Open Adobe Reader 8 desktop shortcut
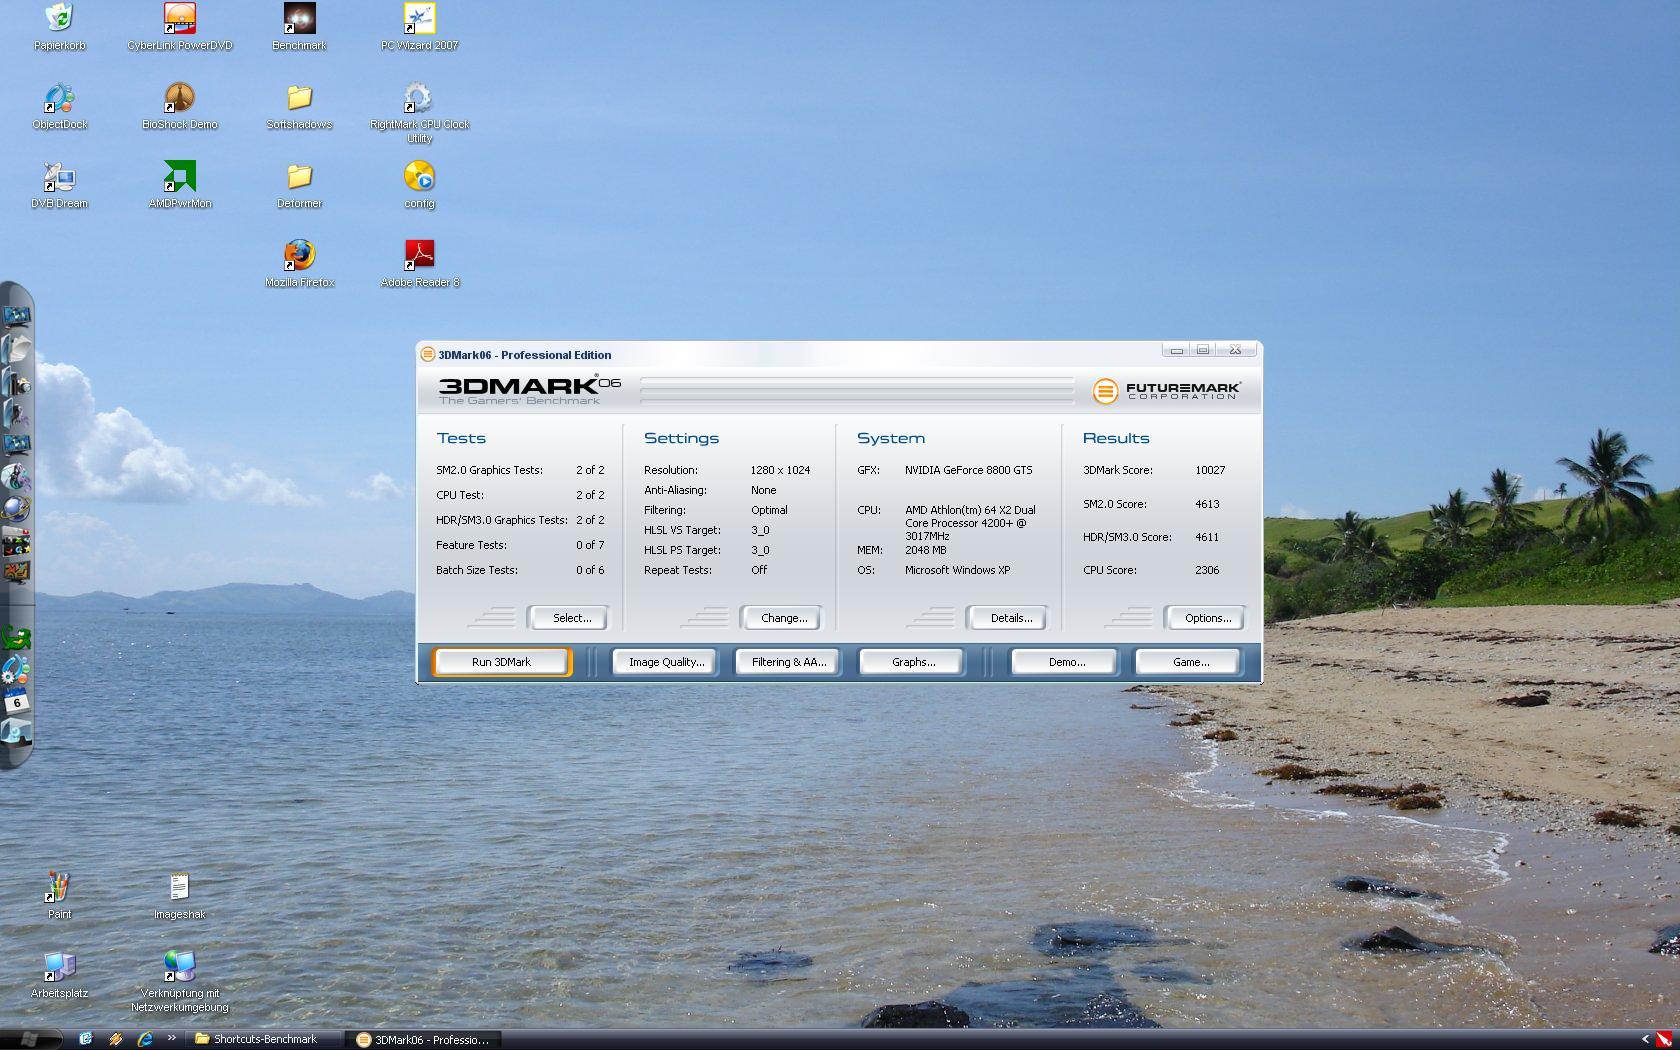This screenshot has height=1050, width=1680. pos(419,264)
